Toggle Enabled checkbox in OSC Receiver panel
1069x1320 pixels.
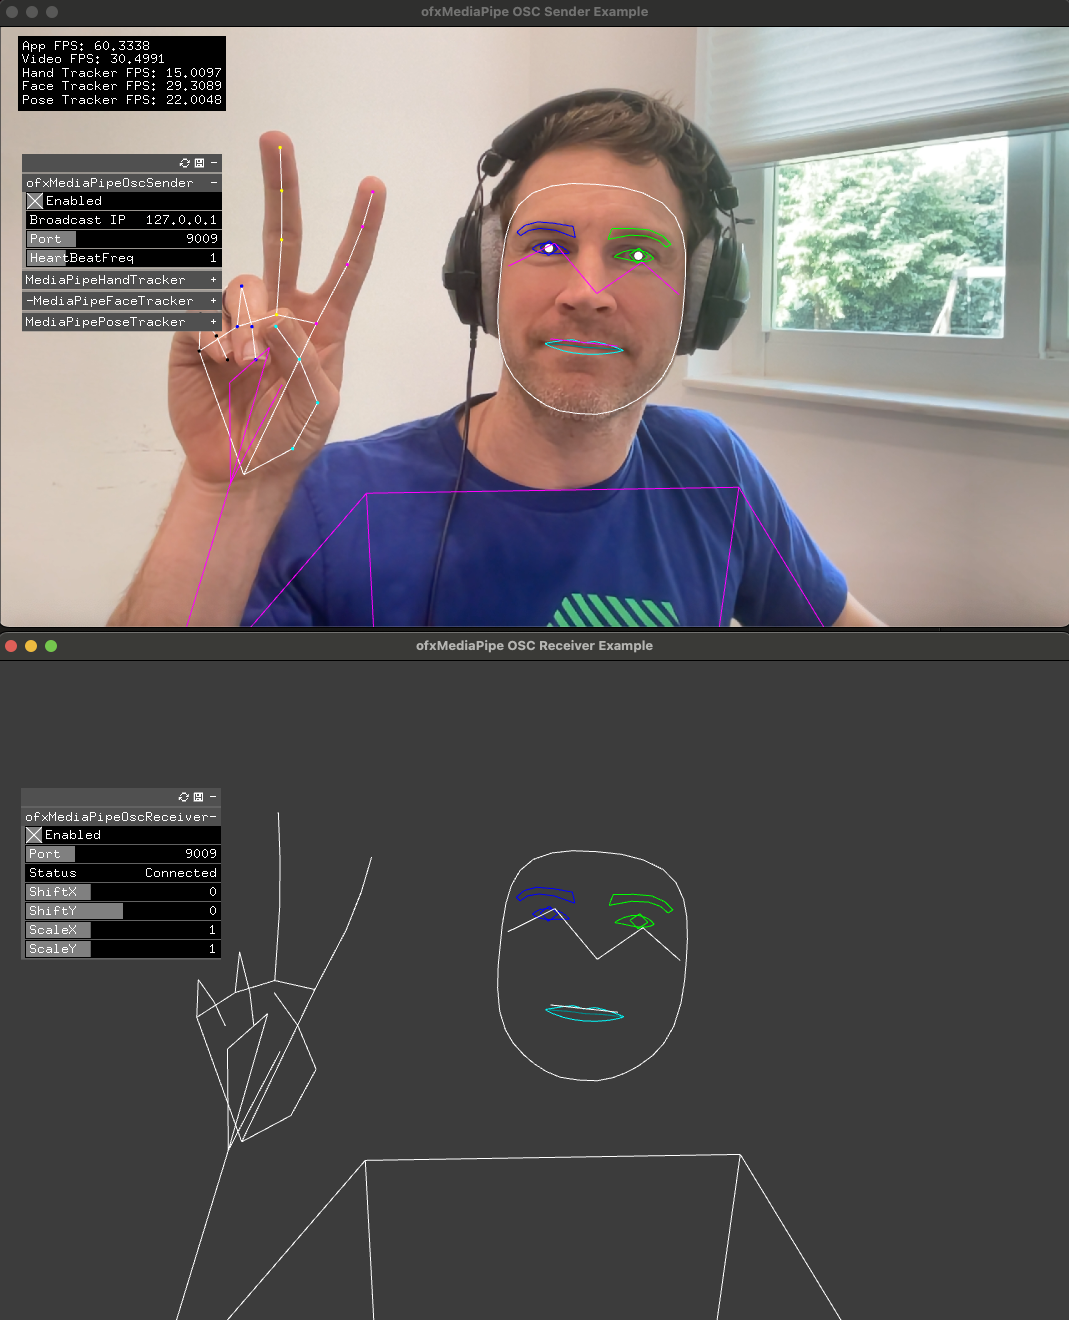[x=34, y=835]
